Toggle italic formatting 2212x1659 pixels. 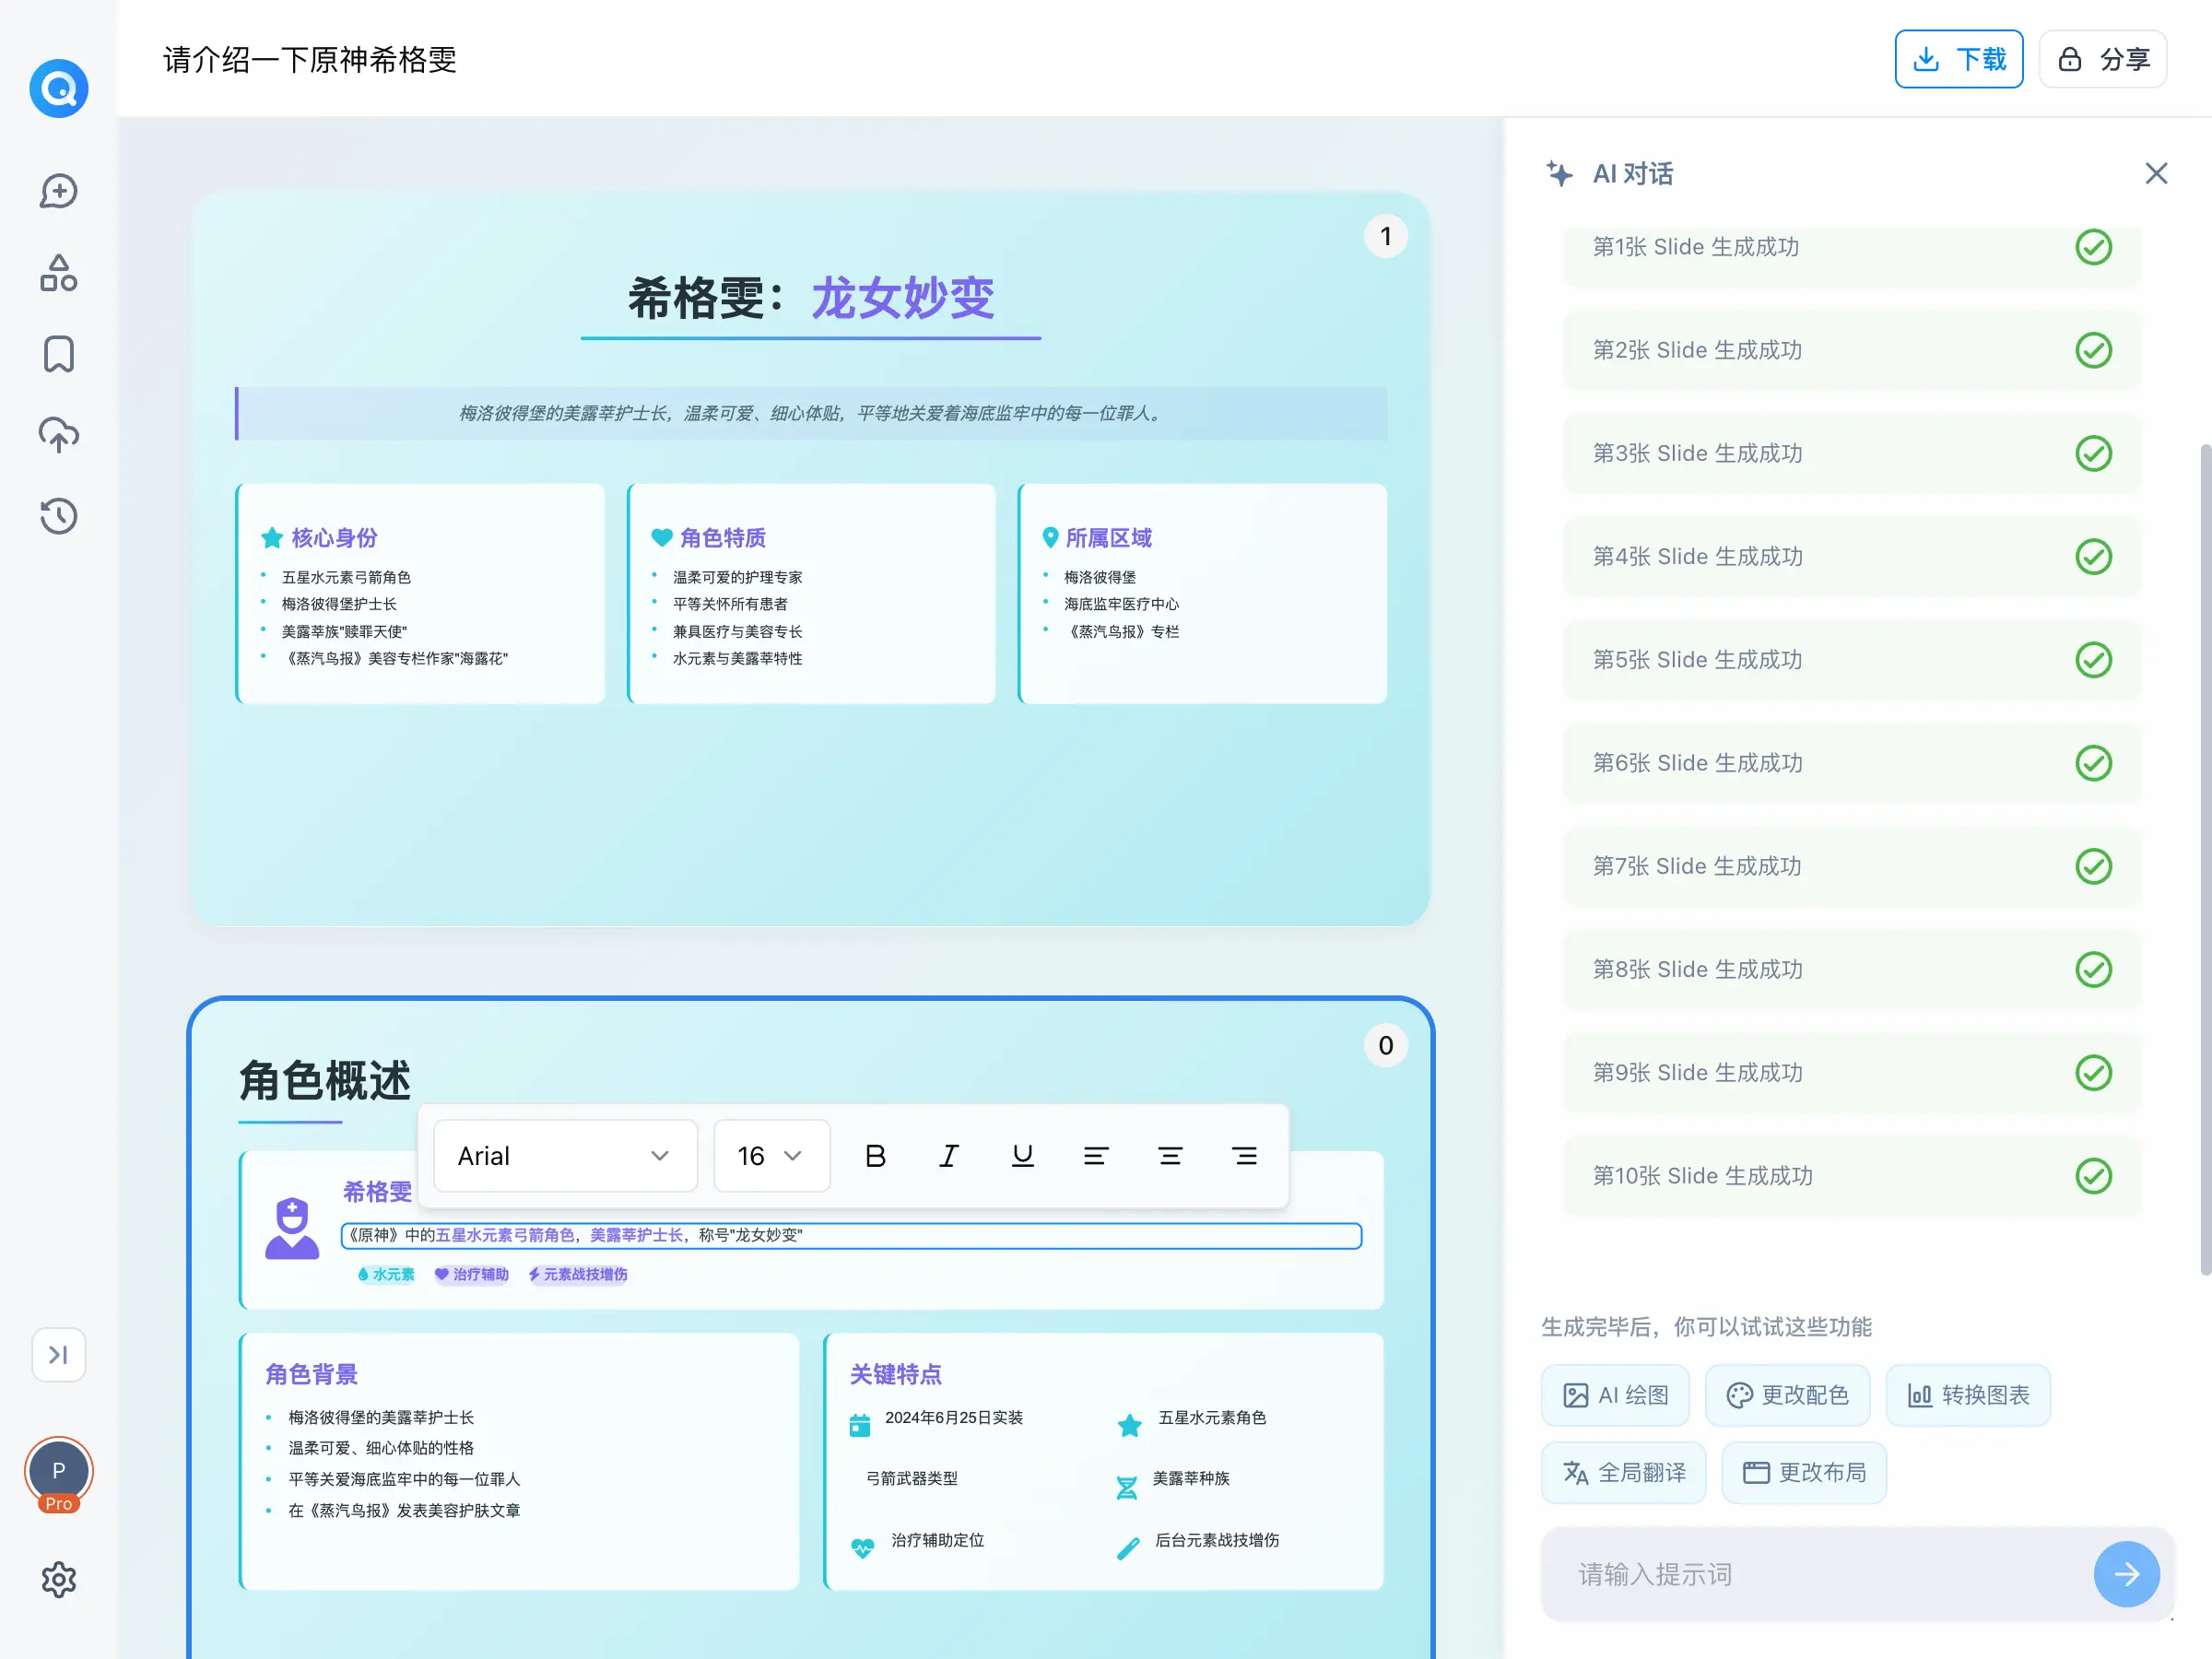948,1156
